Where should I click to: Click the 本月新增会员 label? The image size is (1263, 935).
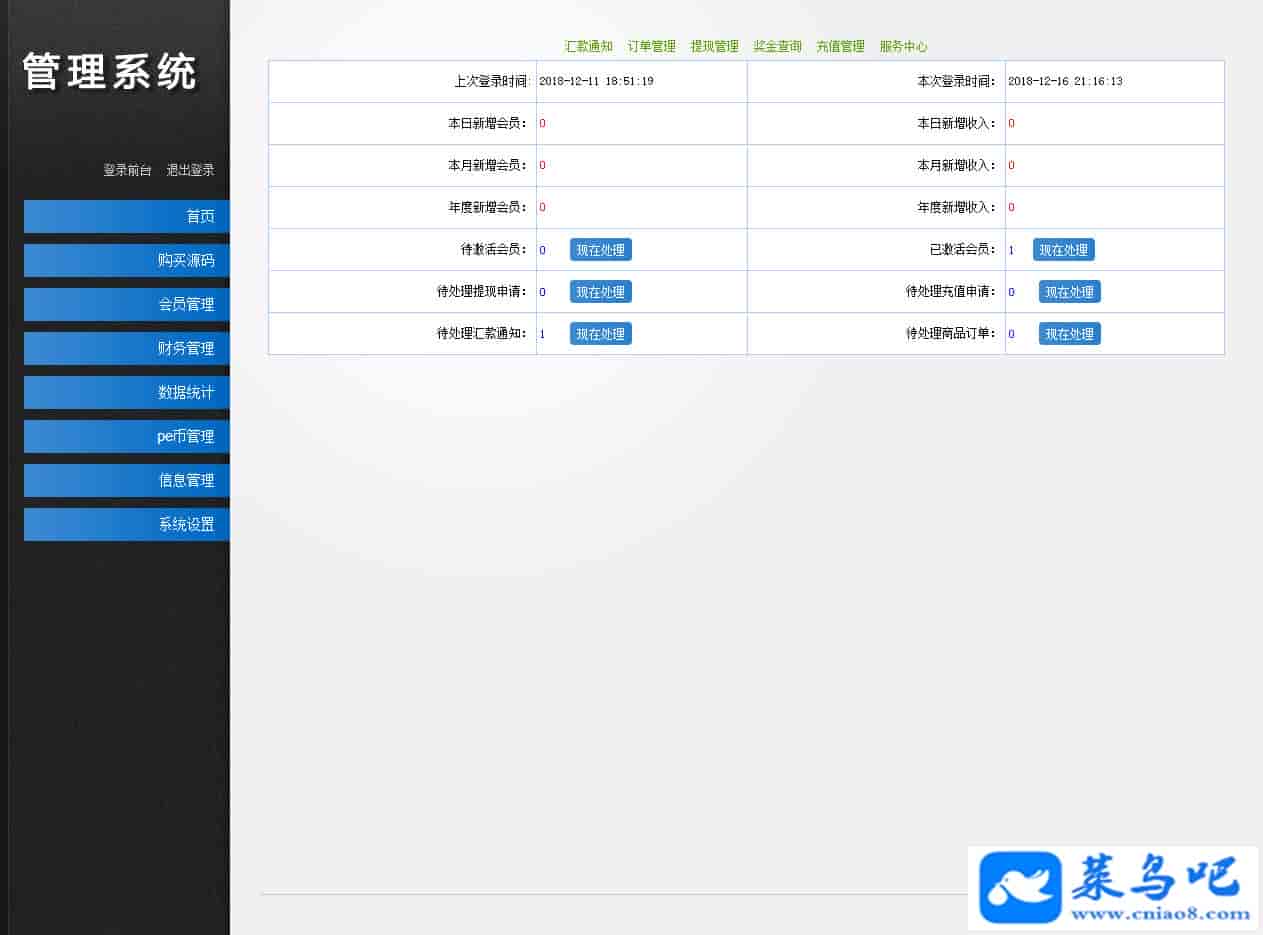point(487,165)
